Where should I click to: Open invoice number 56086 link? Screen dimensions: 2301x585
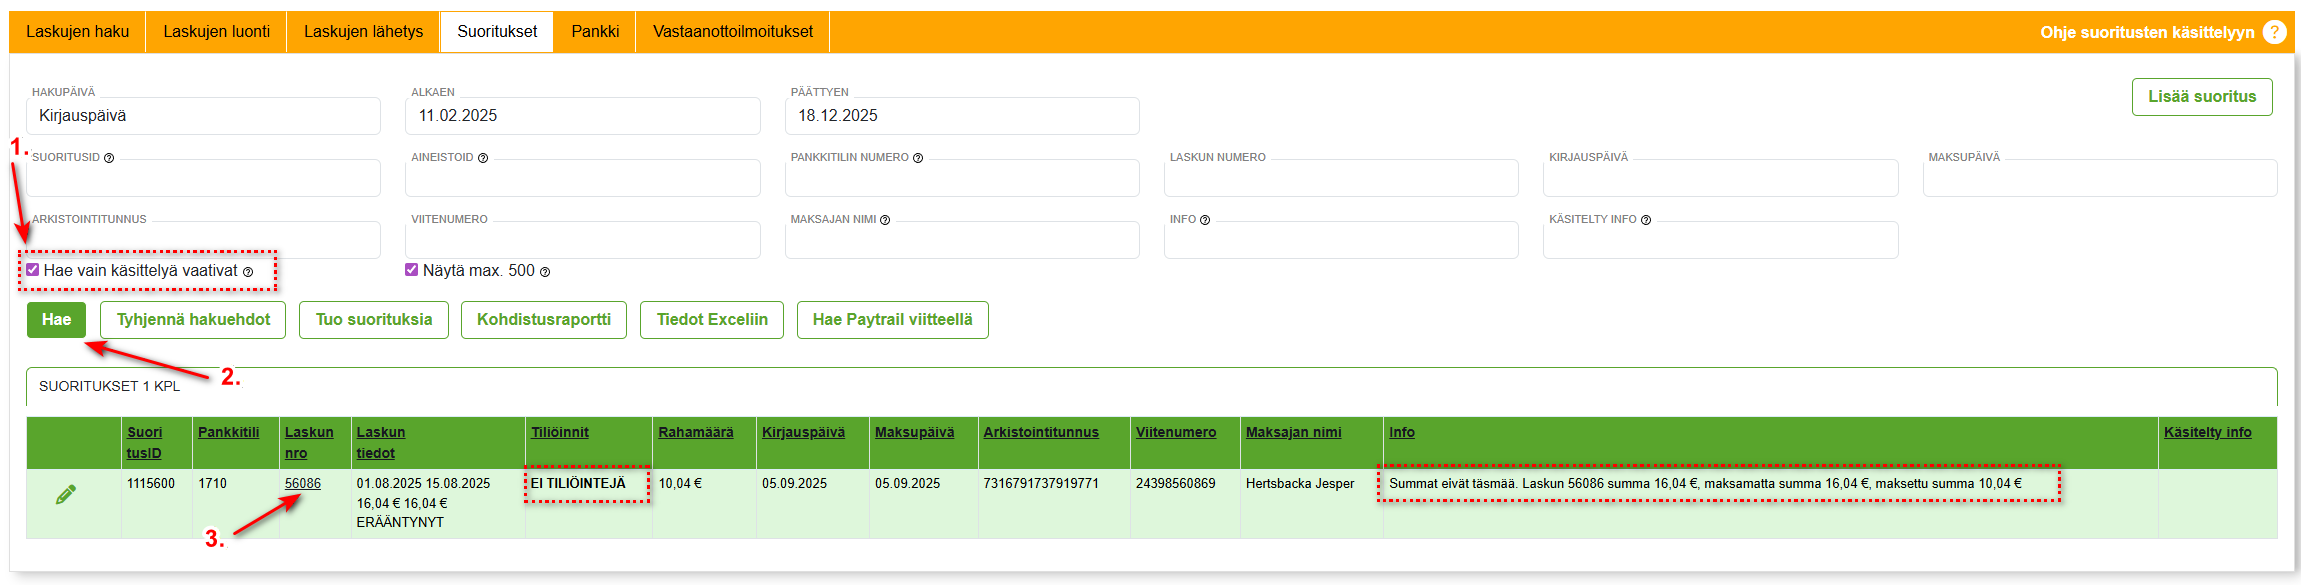click(303, 483)
